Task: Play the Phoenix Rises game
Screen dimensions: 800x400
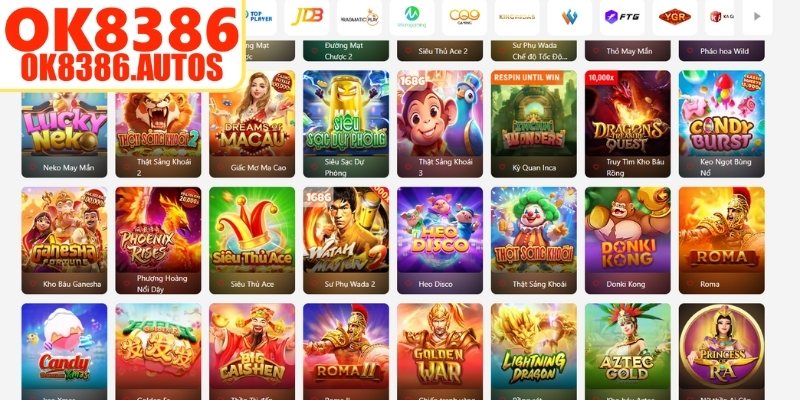Action: [158, 230]
